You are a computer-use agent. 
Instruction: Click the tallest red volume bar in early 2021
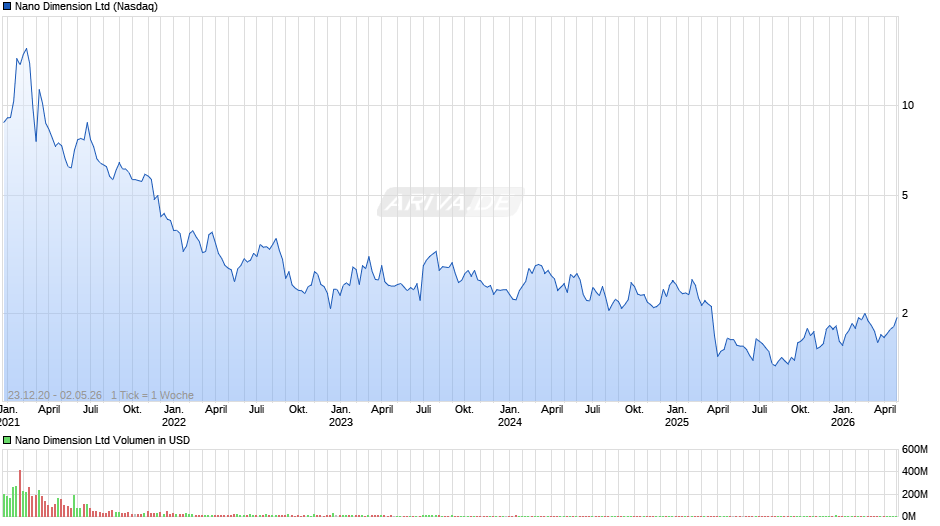point(20,494)
